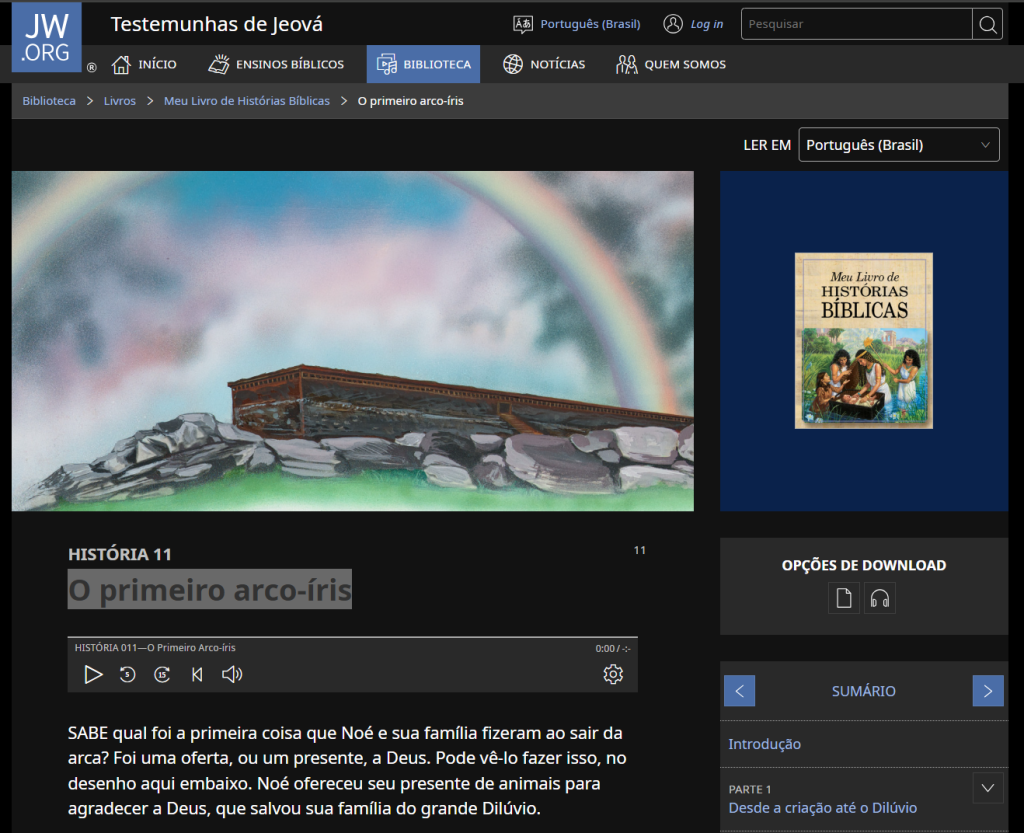Click the Pesquisar search field
1024x833 pixels.
point(856,24)
